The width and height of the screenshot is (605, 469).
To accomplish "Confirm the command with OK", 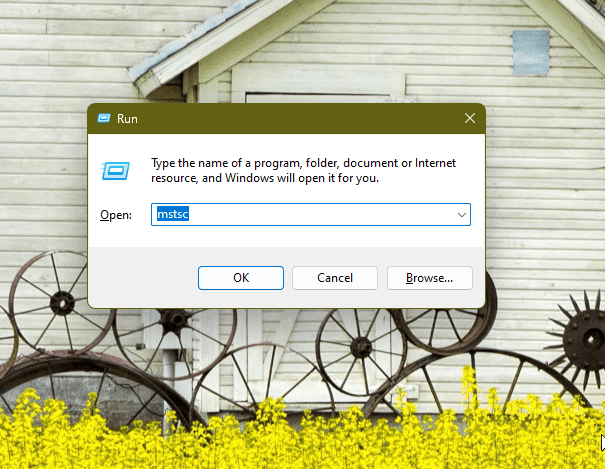I will coord(241,278).
